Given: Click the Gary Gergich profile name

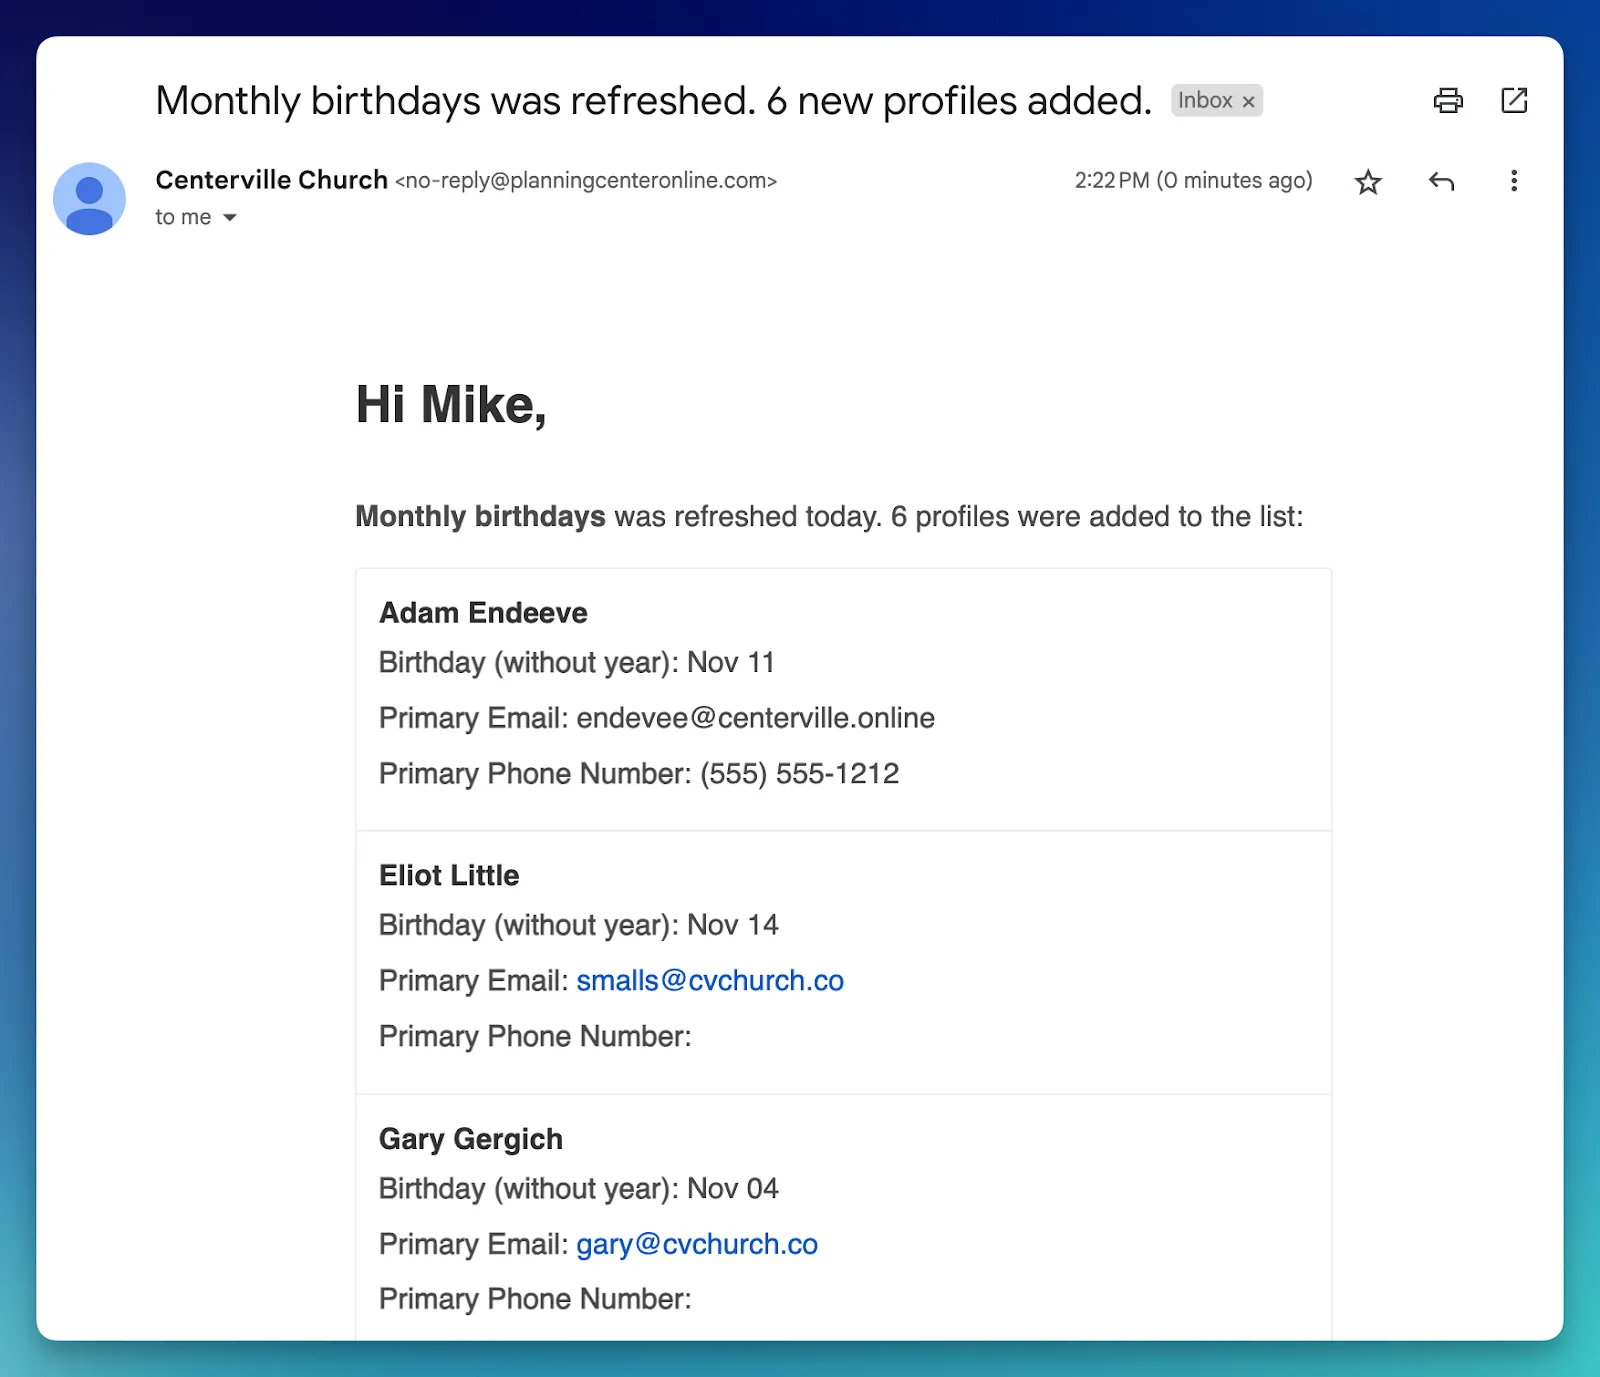Looking at the screenshot, I should point(471,1139).
